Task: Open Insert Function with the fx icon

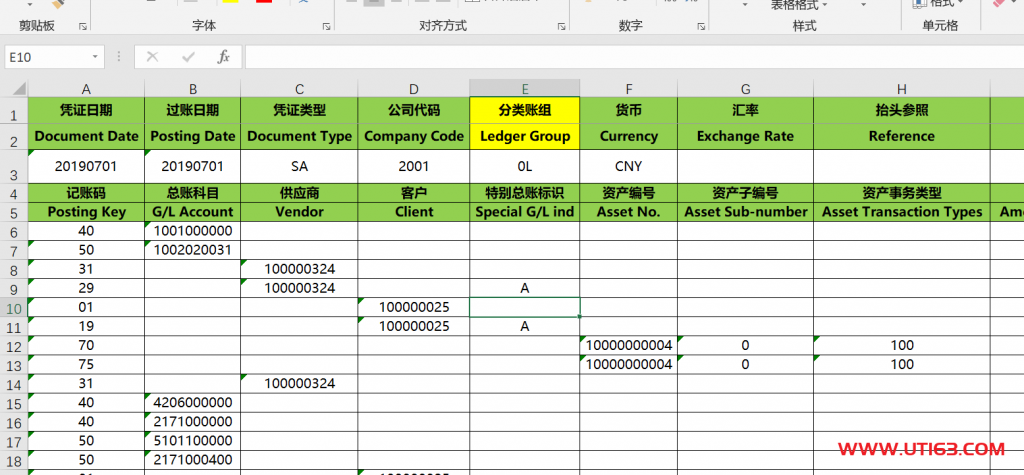Action: [223, 57]
